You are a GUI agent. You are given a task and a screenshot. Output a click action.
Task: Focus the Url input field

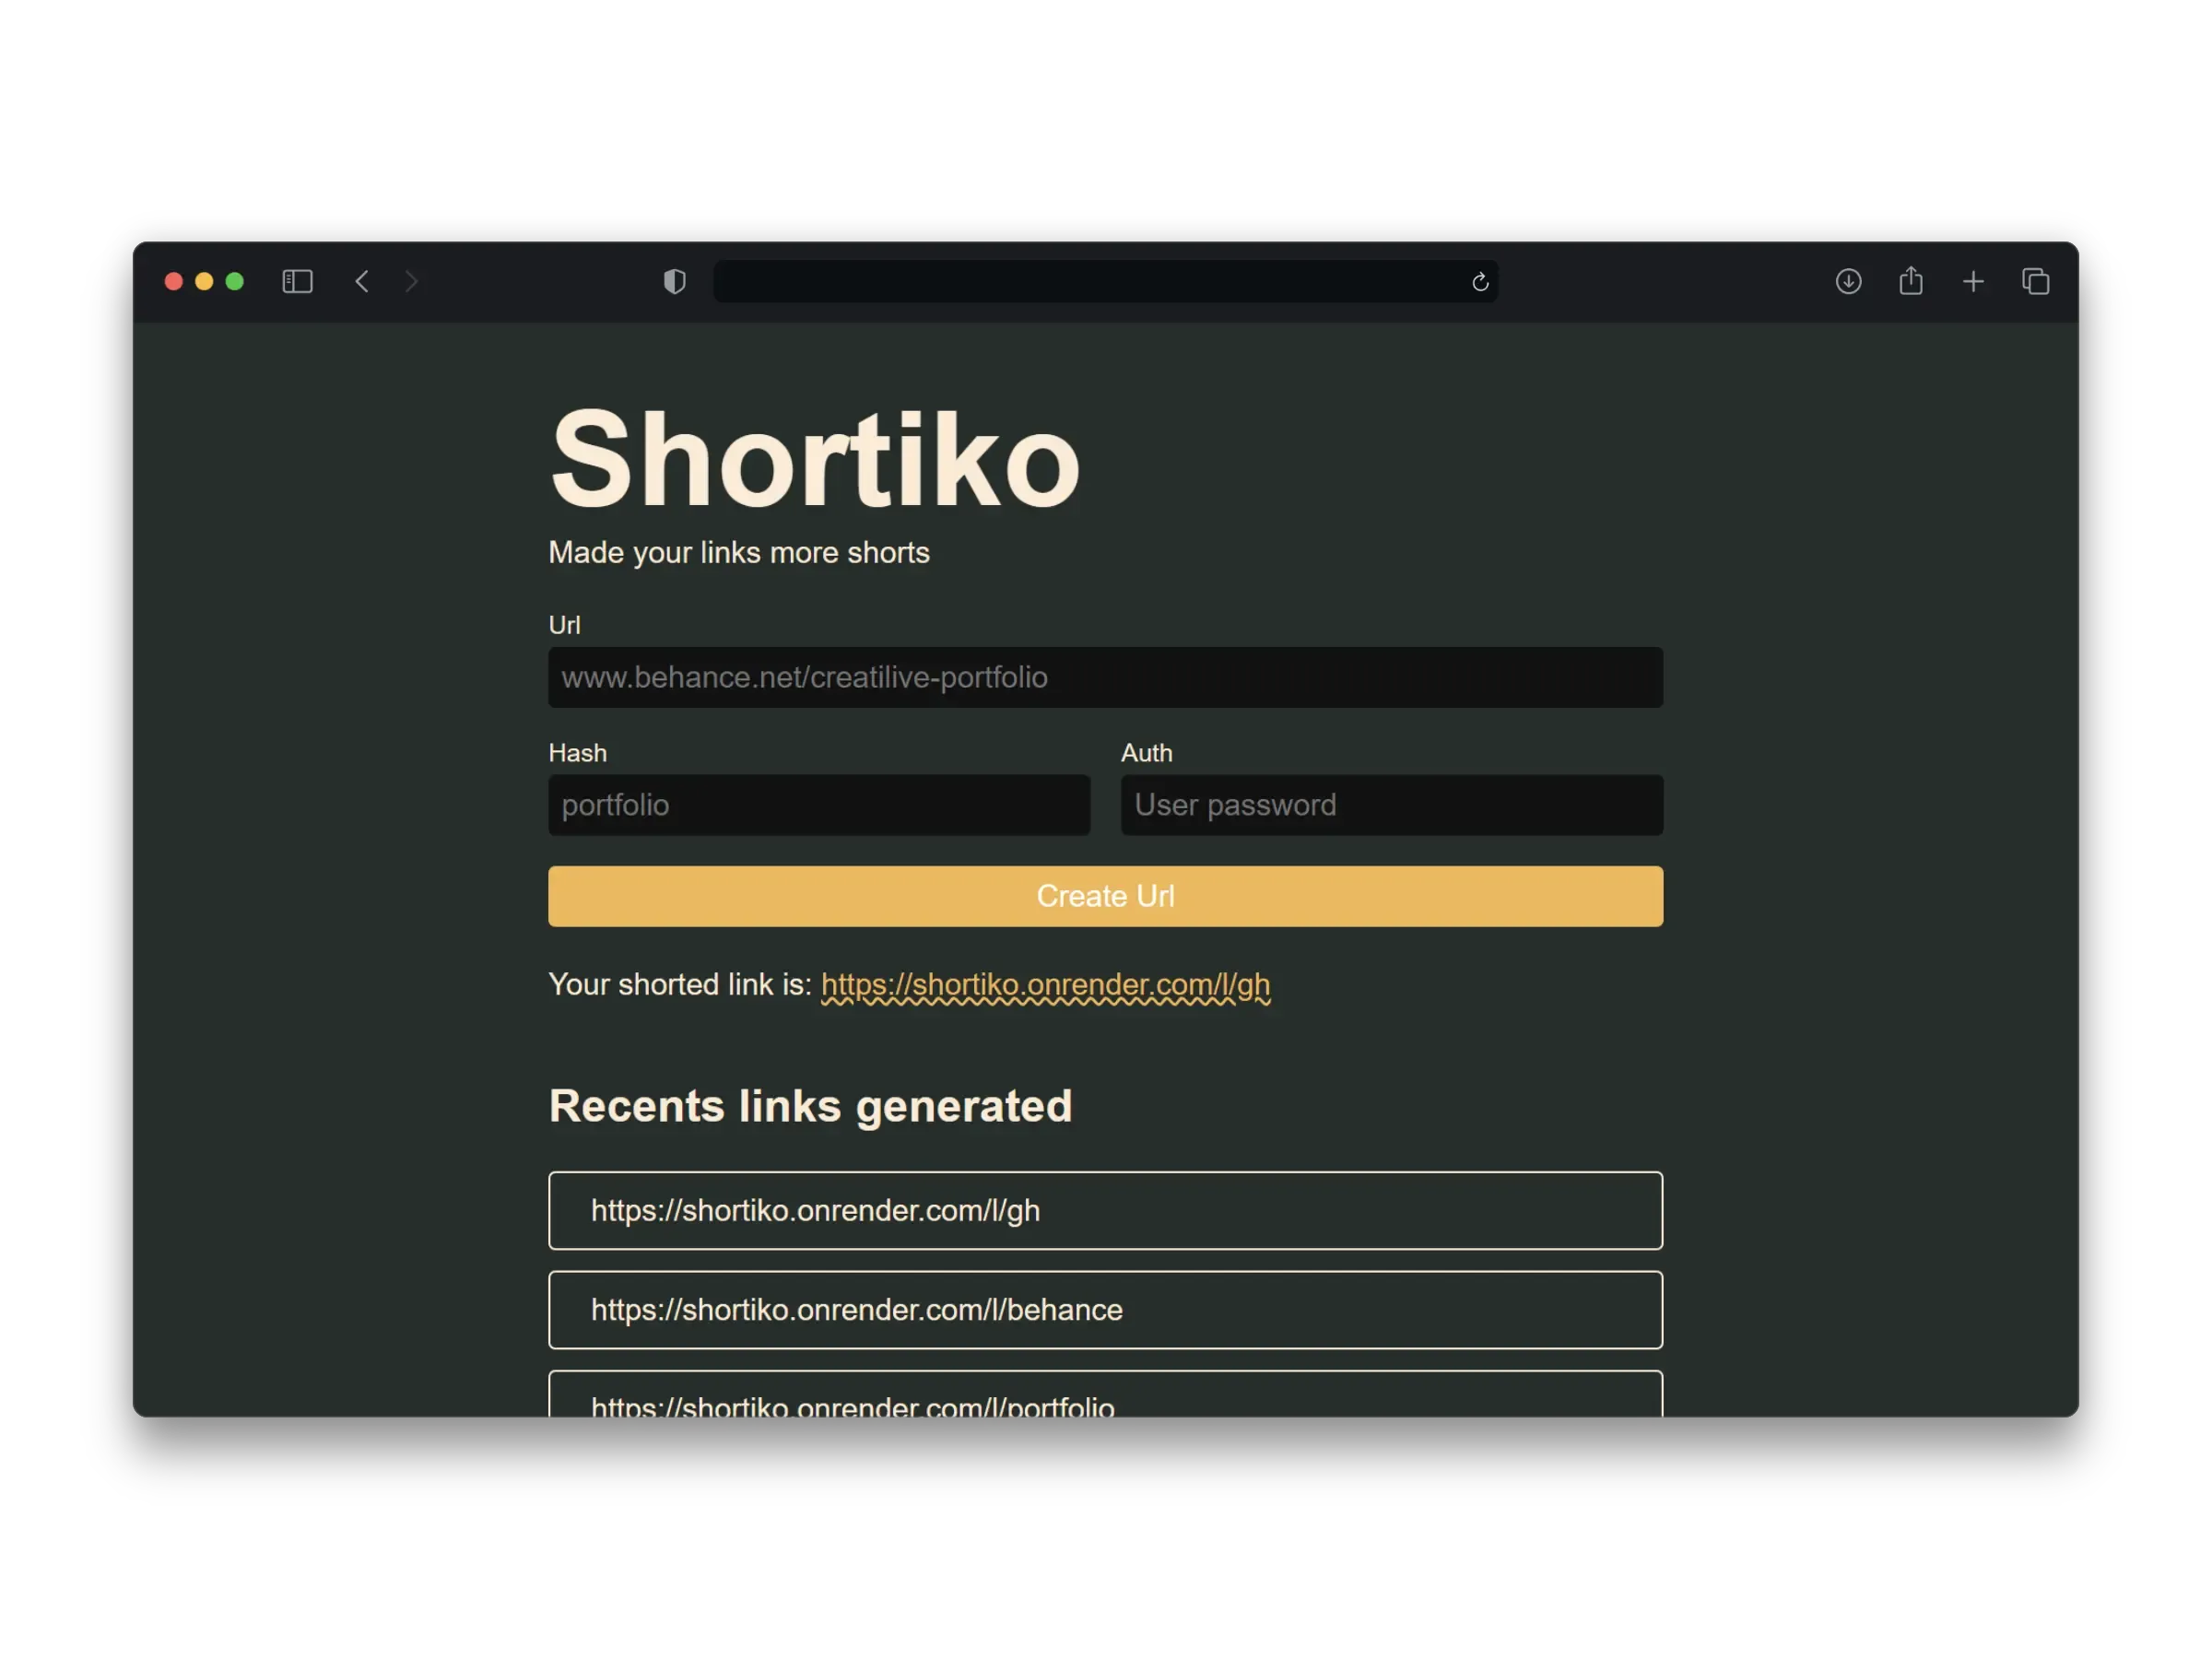[x=1105, y=677]
